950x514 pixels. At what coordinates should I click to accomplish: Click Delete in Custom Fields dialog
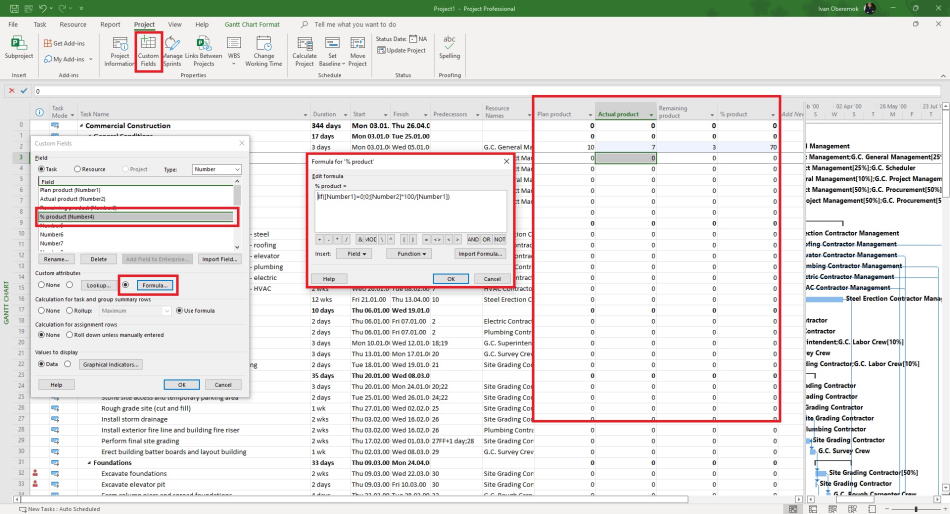[x=99, y=259]
